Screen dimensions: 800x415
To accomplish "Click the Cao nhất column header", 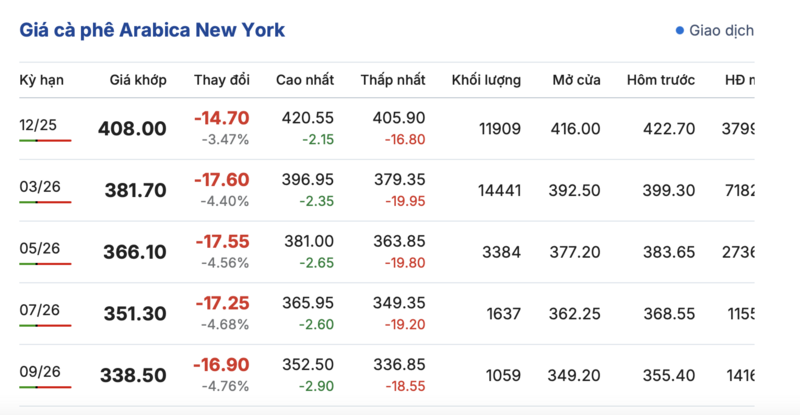I will point(305,79).
